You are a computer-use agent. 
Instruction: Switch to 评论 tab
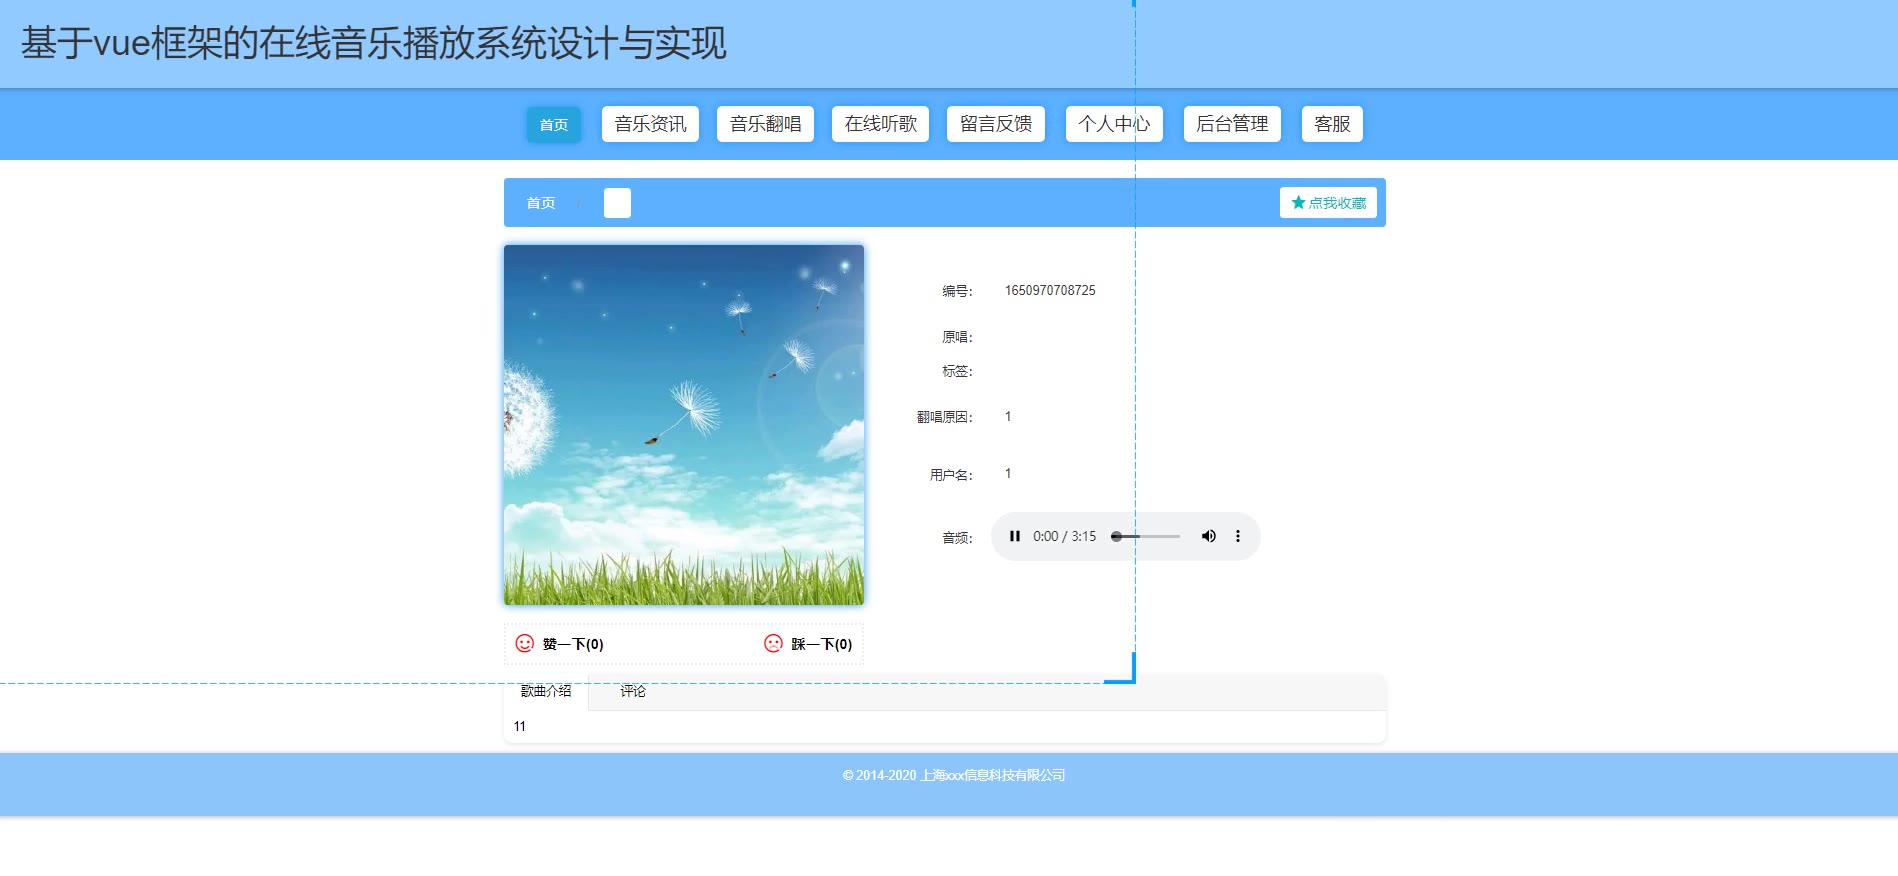633,691
